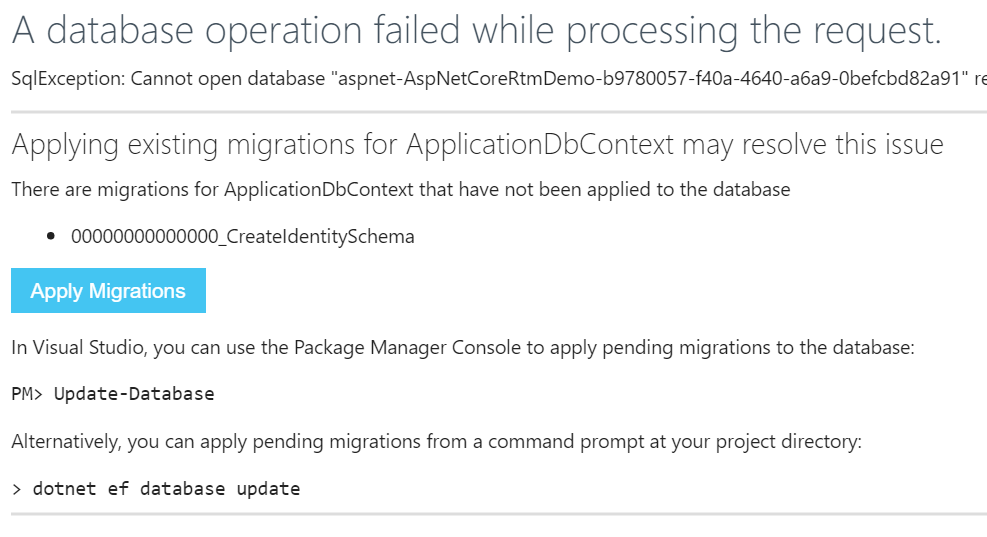Click the horizontal divider below the SqlException line
987x537 pixels.
[x=498, y=106]
